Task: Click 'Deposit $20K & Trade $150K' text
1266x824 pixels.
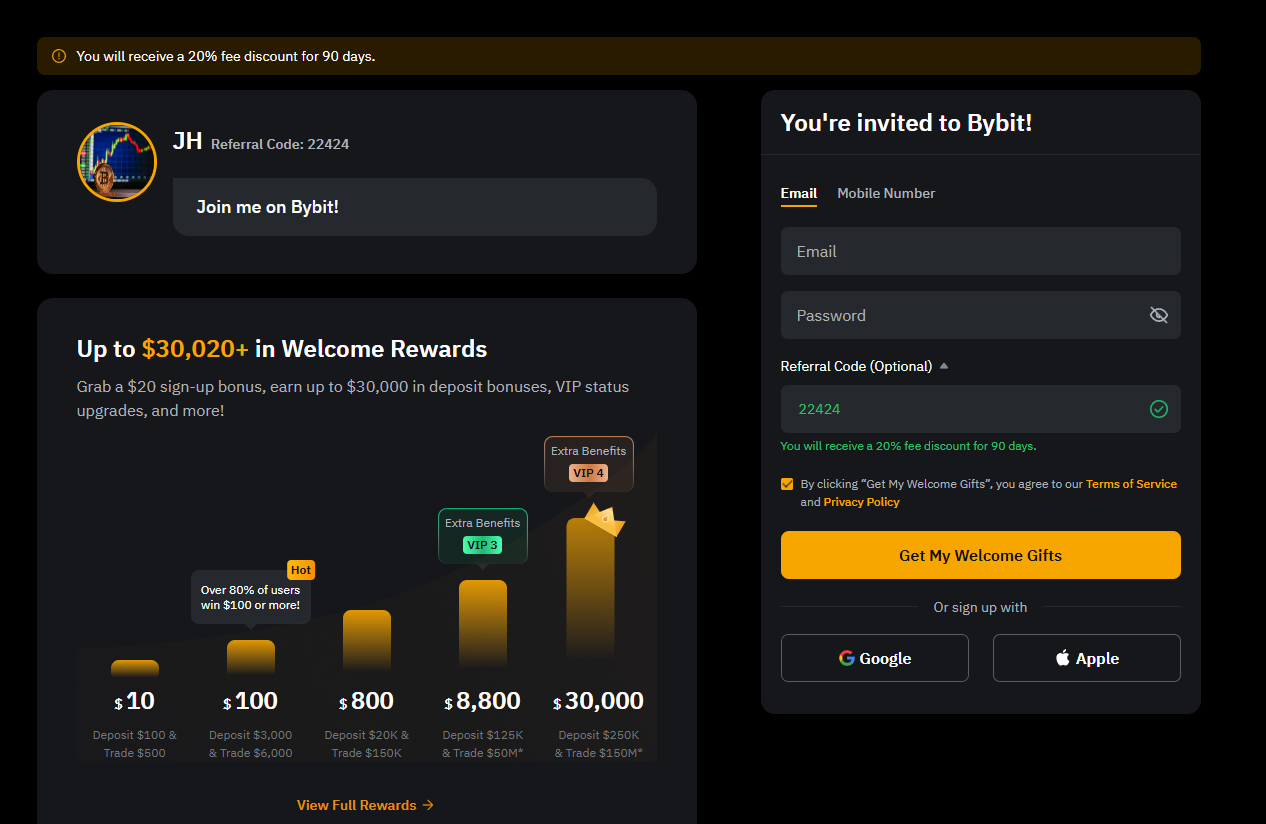Action: coord(367,744)
